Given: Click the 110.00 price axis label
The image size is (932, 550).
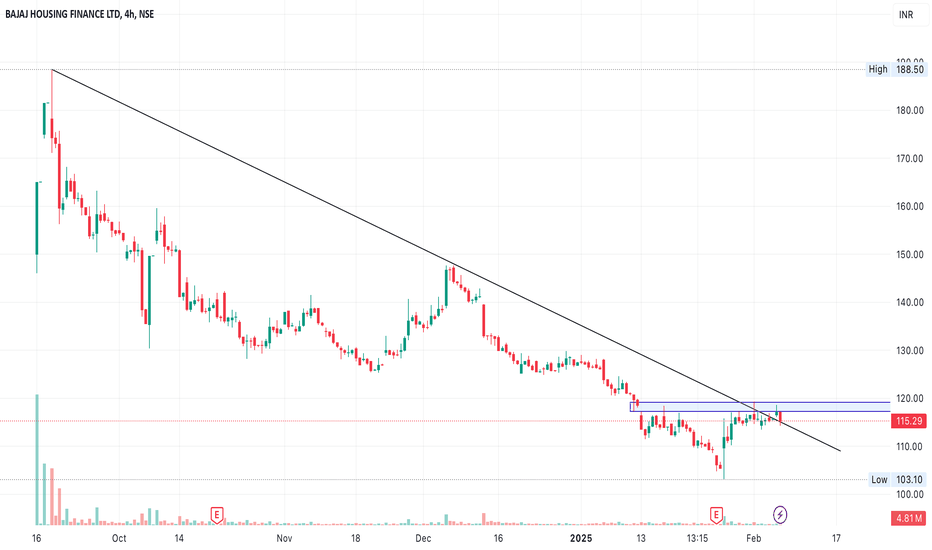Looking at the screenshot, I should (909, 447).
